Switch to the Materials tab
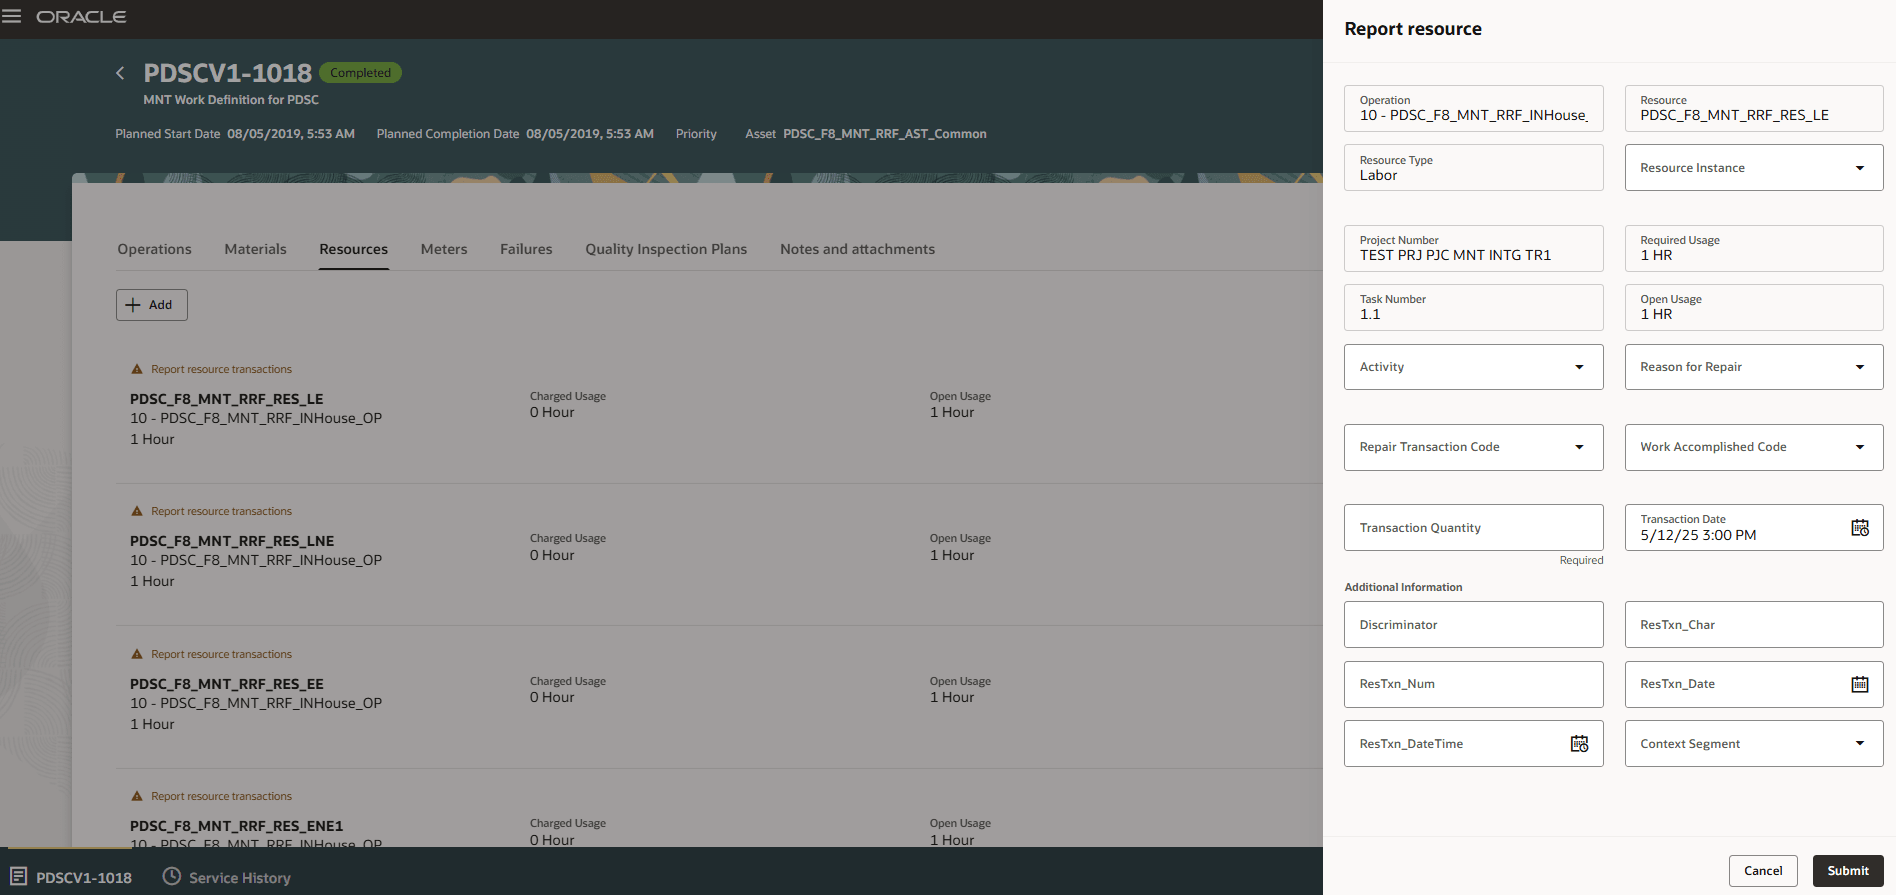This screenshot has height=895, width=1896. coord(255,249)
